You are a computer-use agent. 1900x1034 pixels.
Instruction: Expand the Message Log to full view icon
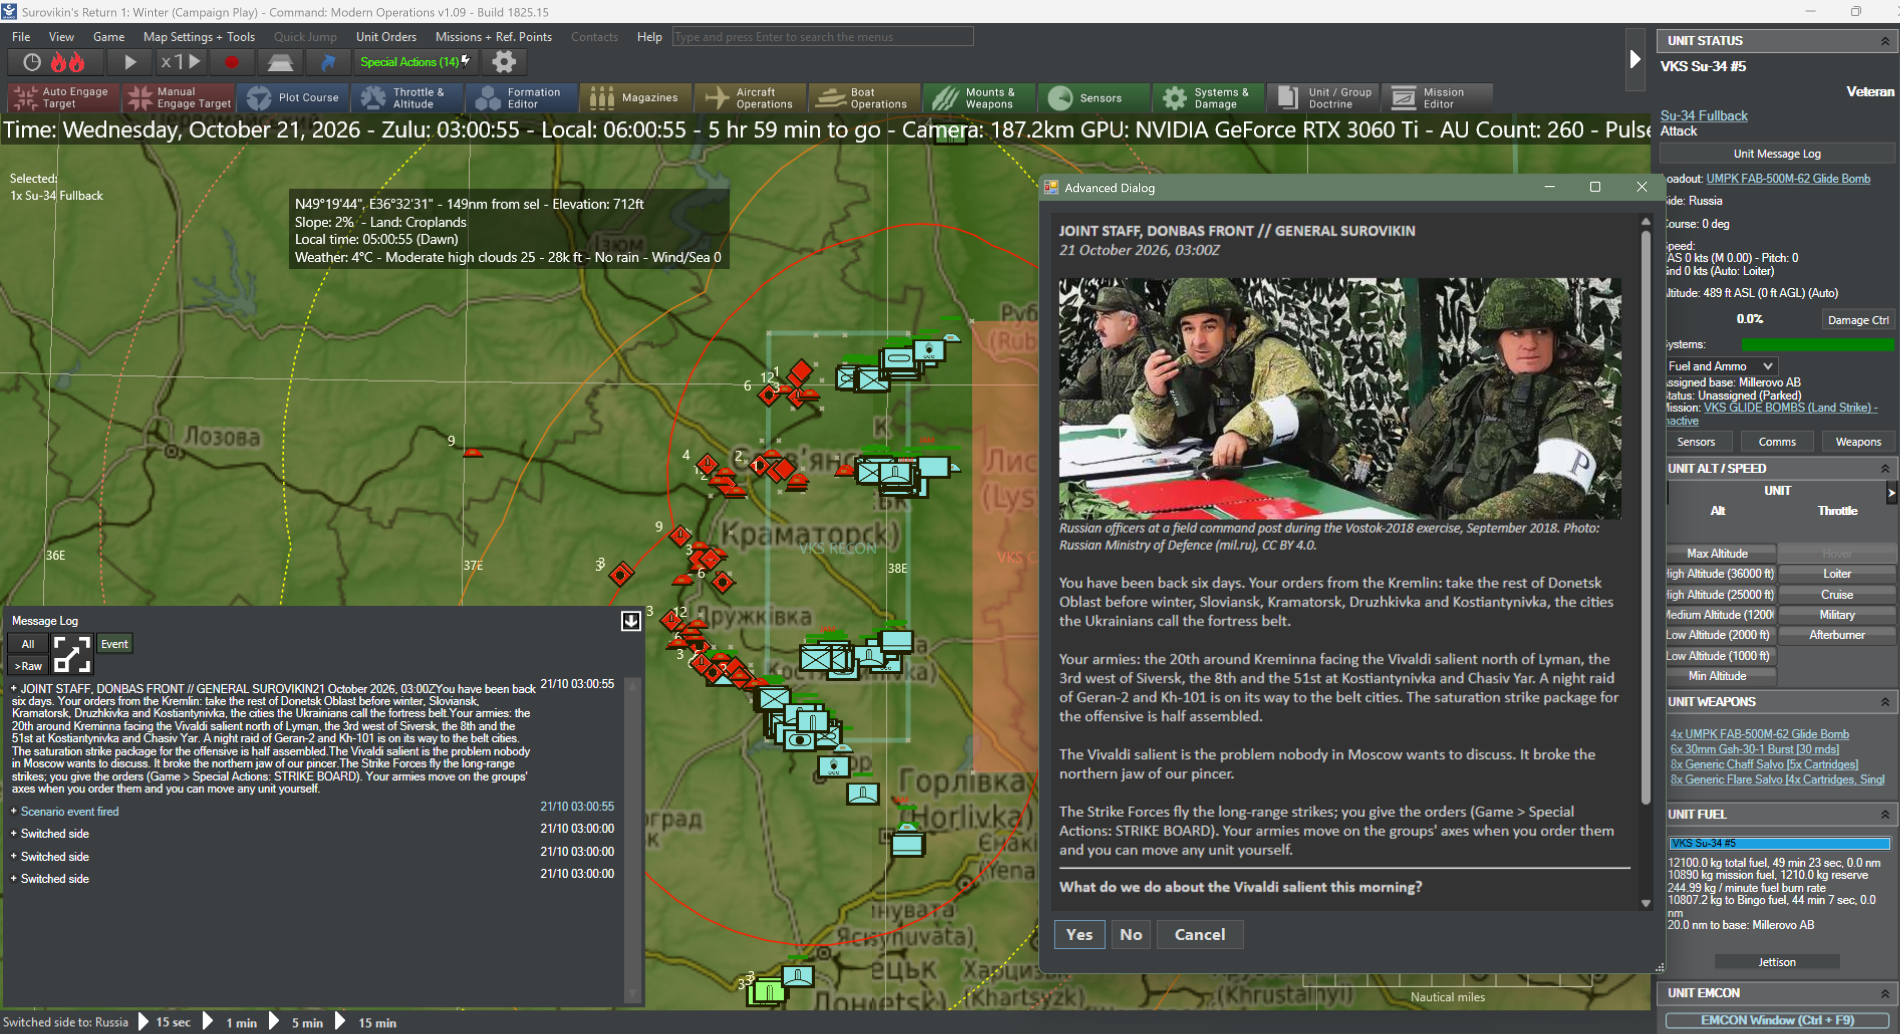pos(71,654)
